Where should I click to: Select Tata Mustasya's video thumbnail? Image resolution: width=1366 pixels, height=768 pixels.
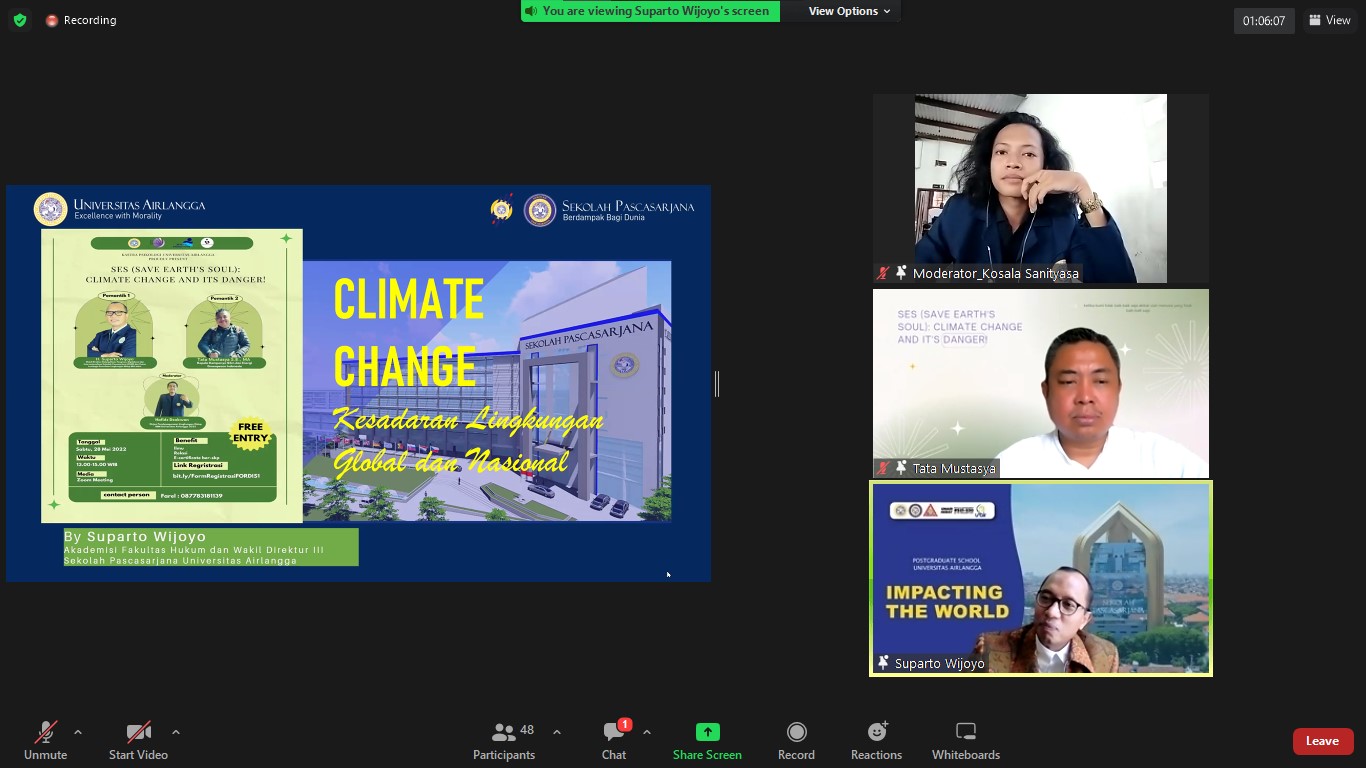(1040, 383)
